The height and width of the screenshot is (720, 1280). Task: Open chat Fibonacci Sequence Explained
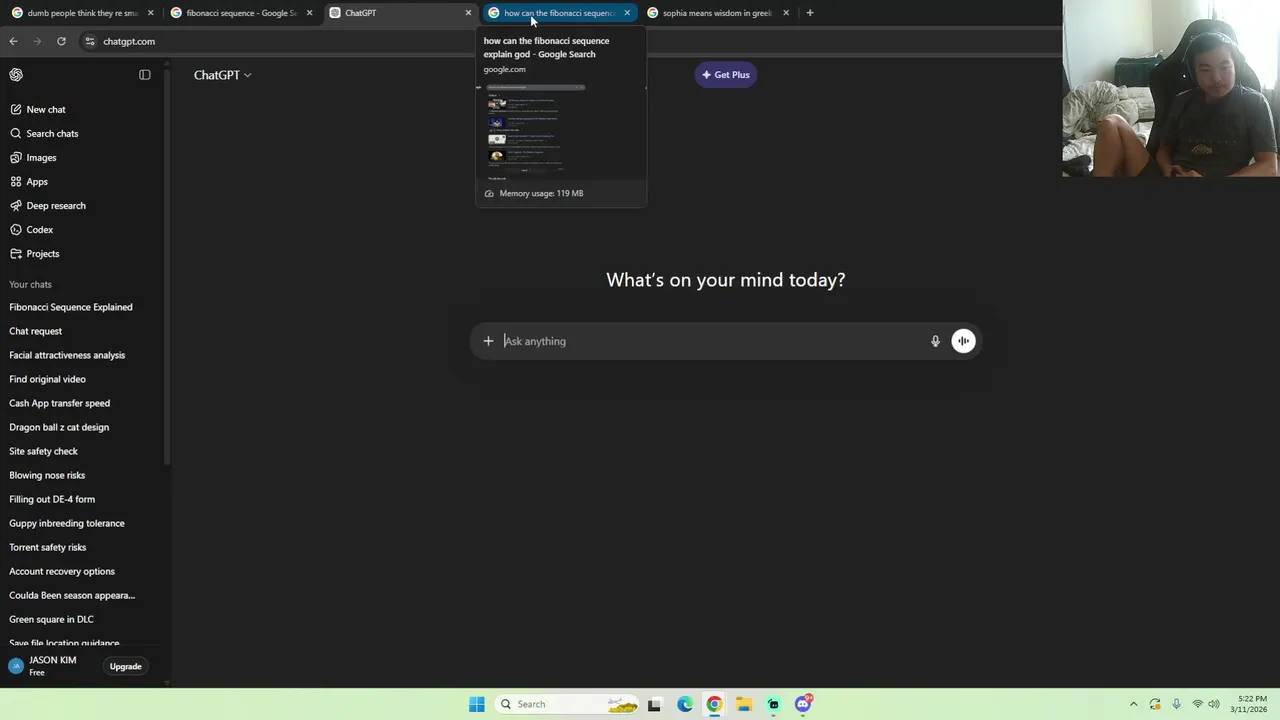[71, 307]
